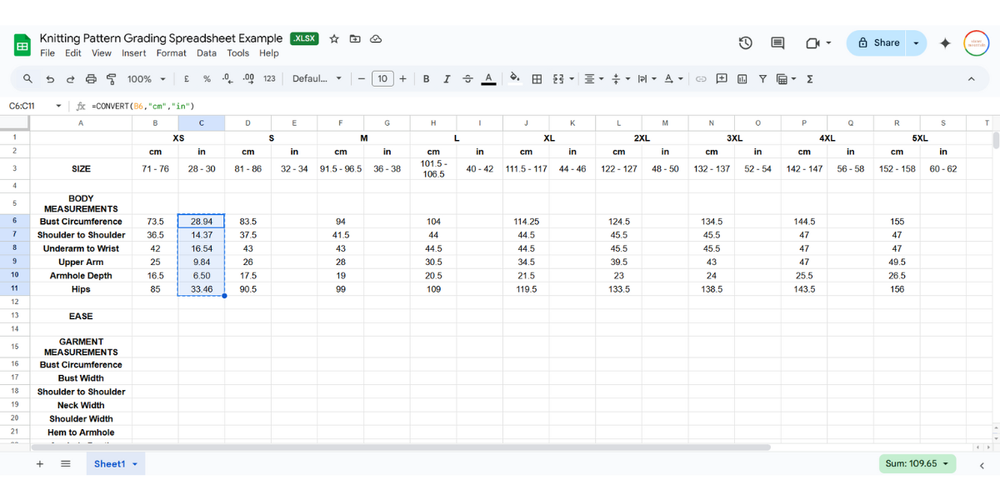This screenshot has width=1000, height=500.
Task: Create a filter with funnel icon
Action: click(763, 79)
